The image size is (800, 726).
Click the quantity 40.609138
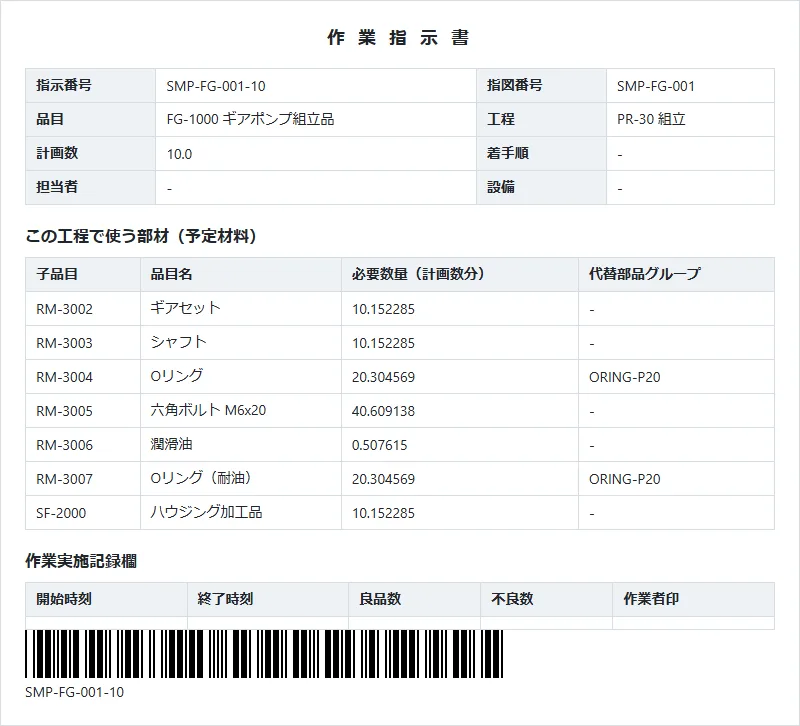383,411
